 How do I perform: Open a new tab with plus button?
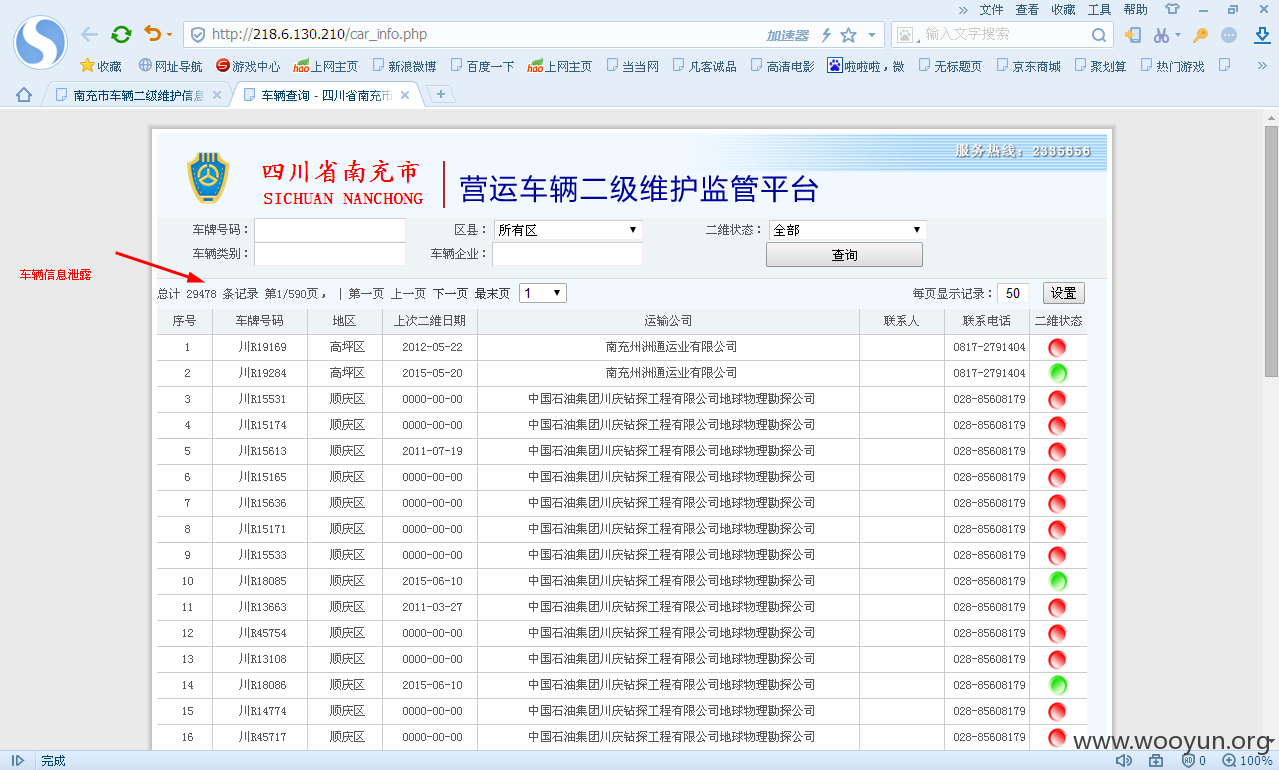(x=441, y=94)
